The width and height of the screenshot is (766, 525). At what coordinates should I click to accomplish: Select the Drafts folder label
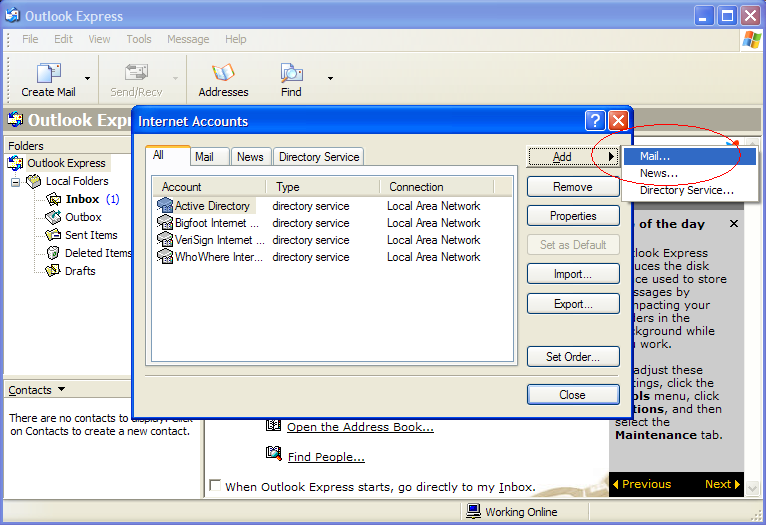coord(80,271)
